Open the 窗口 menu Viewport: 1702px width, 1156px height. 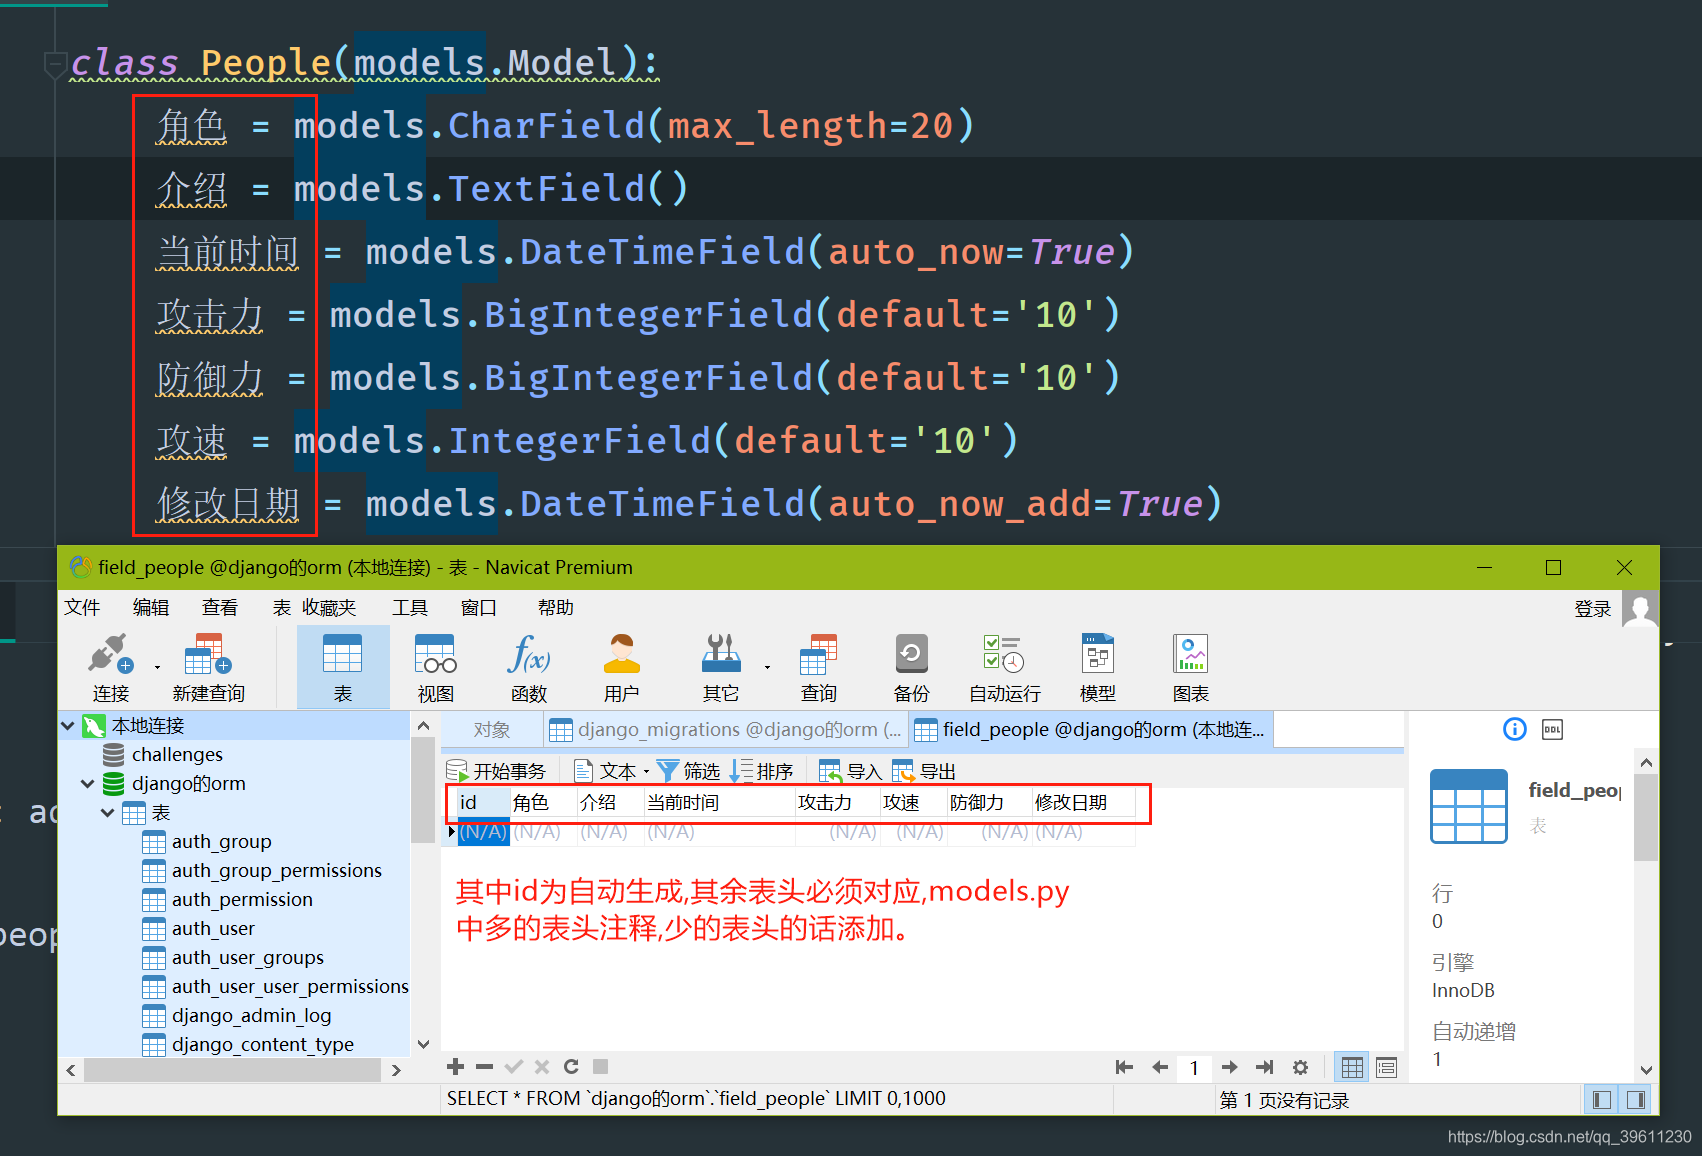click(x=479, y=607)
